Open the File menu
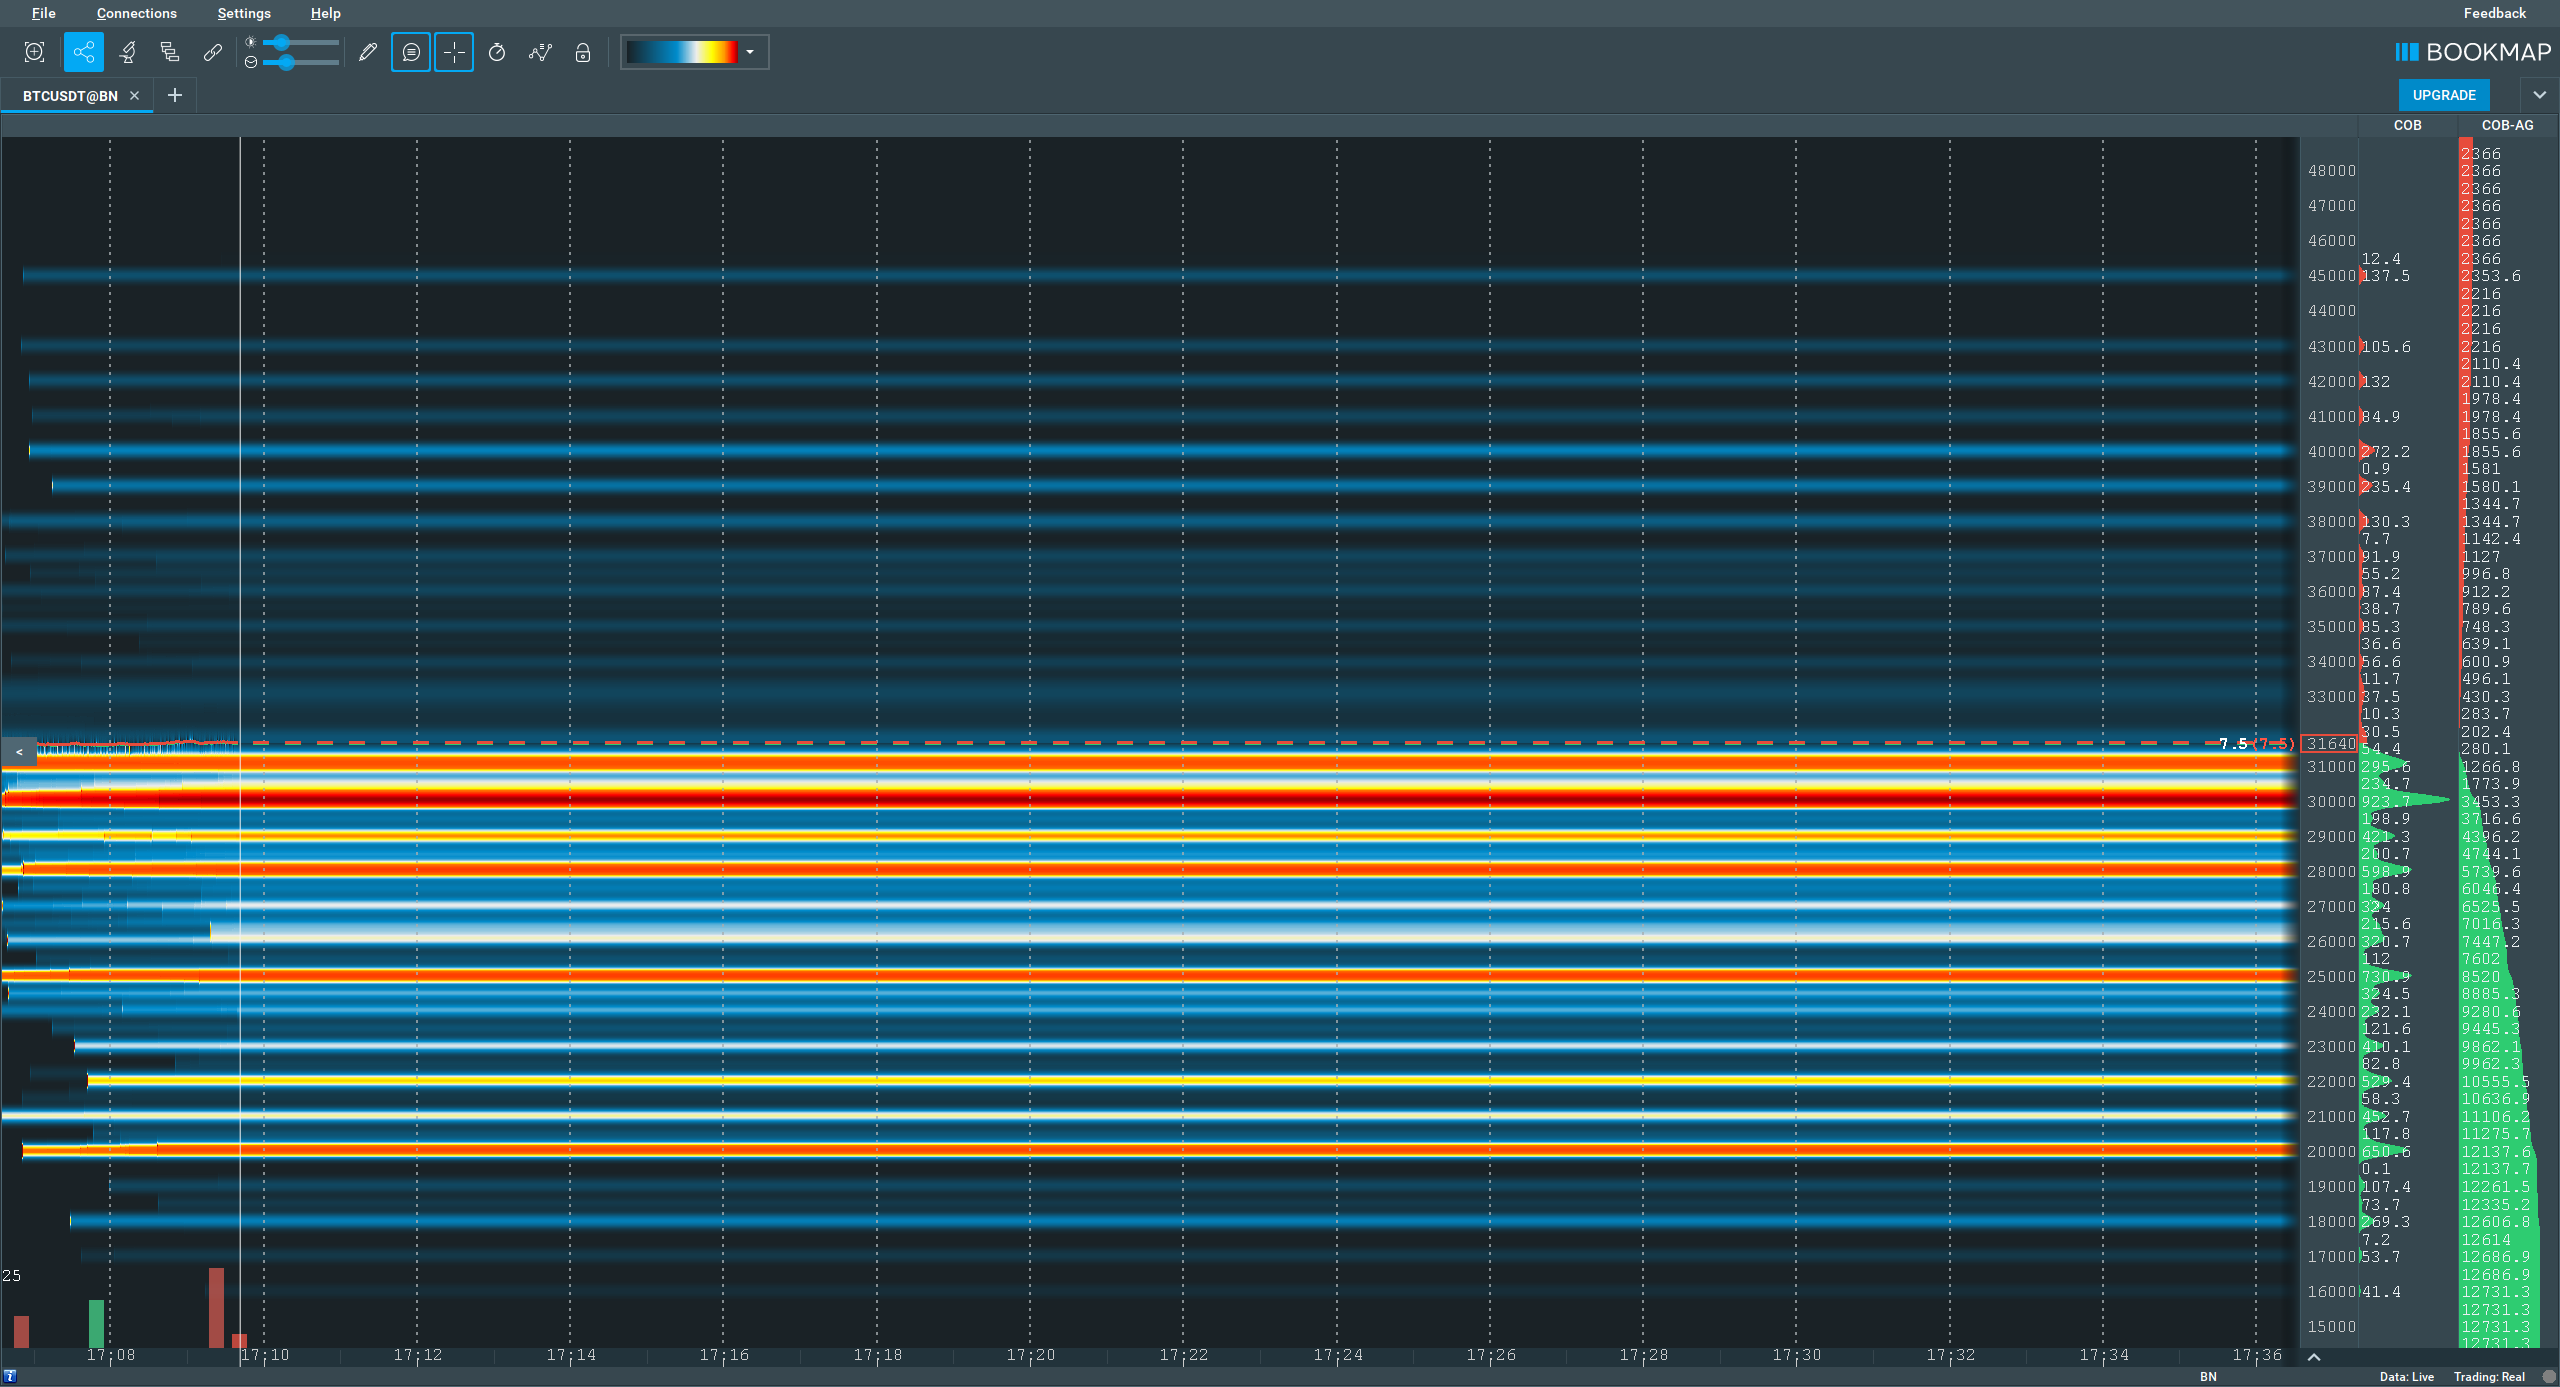Viewport: 2560px width, 1387px height. pos(44,13)
